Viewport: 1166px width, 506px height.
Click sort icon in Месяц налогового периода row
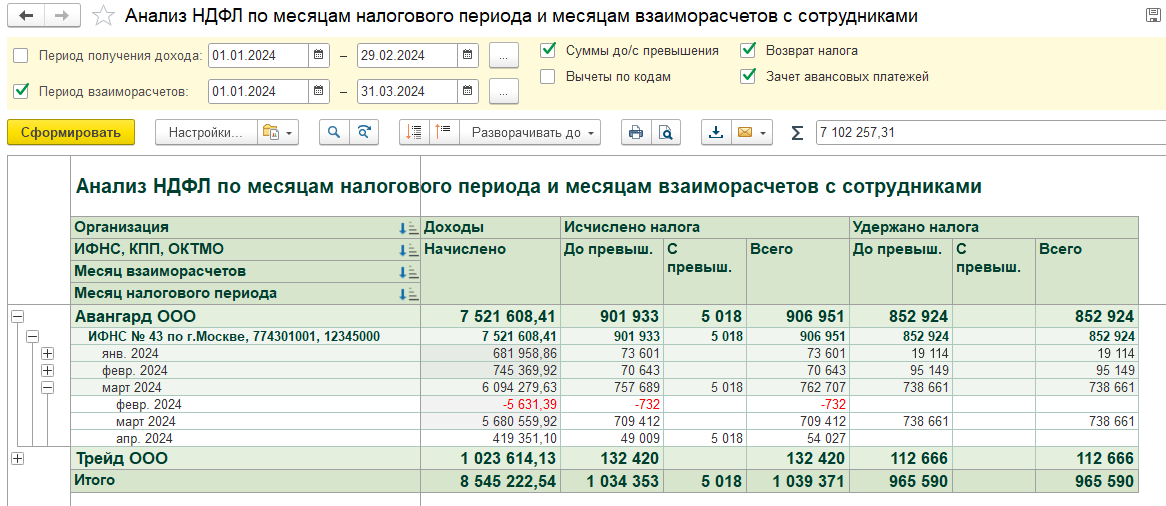point(408,293)
